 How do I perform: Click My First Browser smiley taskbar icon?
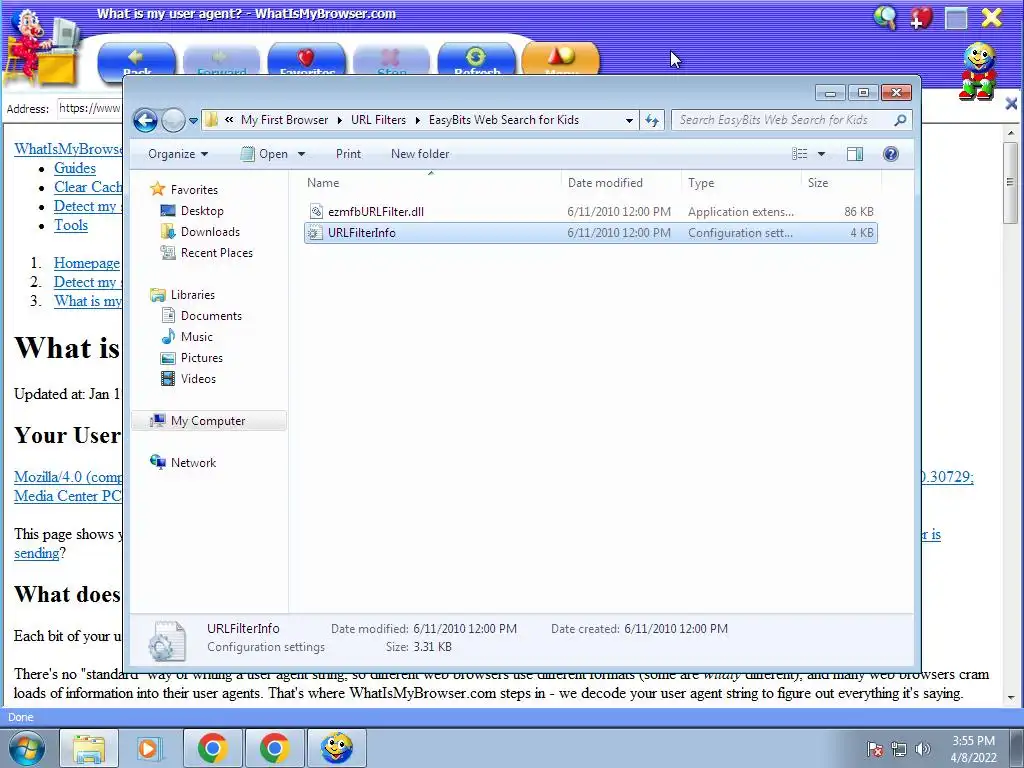pos(336,748)
